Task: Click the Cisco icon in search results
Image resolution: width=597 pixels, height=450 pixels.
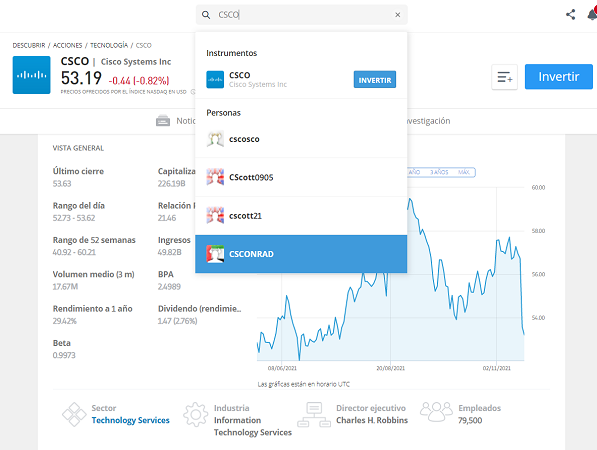Action: (x=215, y=80)
